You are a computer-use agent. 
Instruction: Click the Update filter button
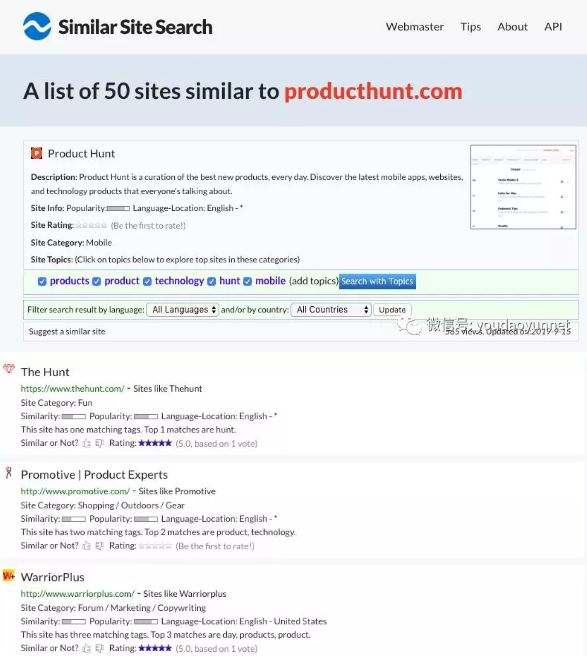pyautogui.click(x=392, y=310)
